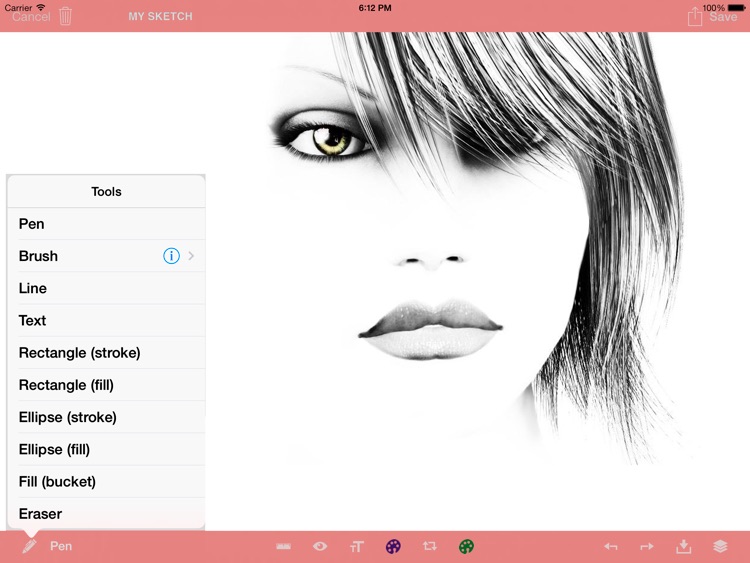750x563 pixels.
Task: Click the undo arrow icon
Action: tap(610, 546)
